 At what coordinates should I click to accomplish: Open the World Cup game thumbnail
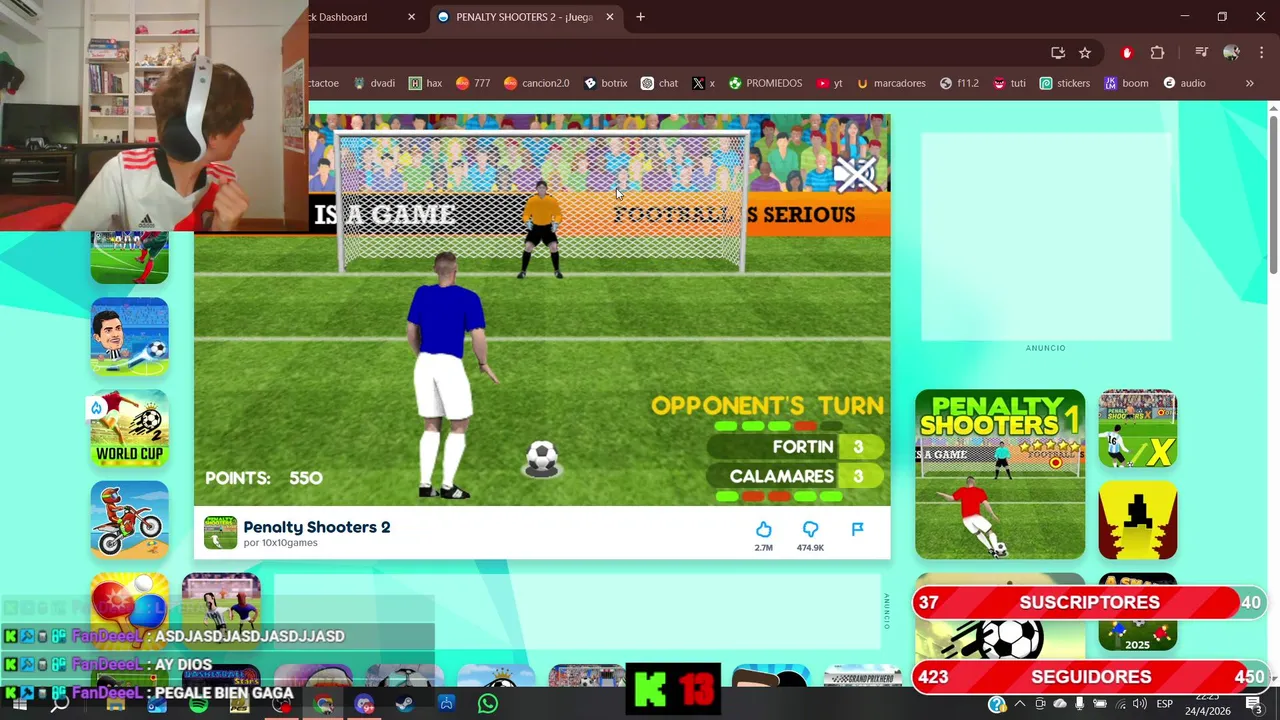[129, 428]
